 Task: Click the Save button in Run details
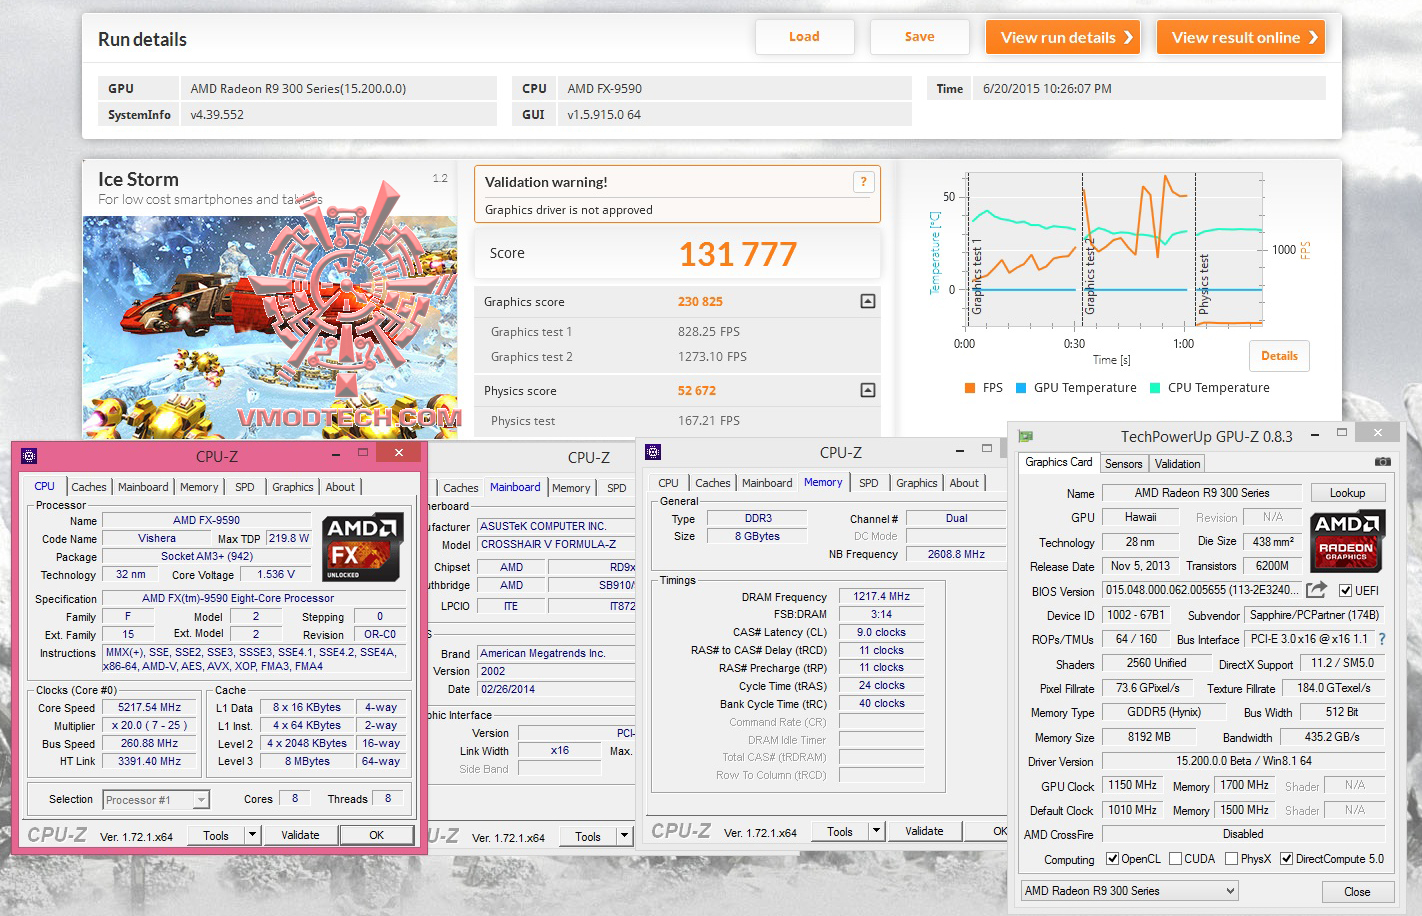919,37
